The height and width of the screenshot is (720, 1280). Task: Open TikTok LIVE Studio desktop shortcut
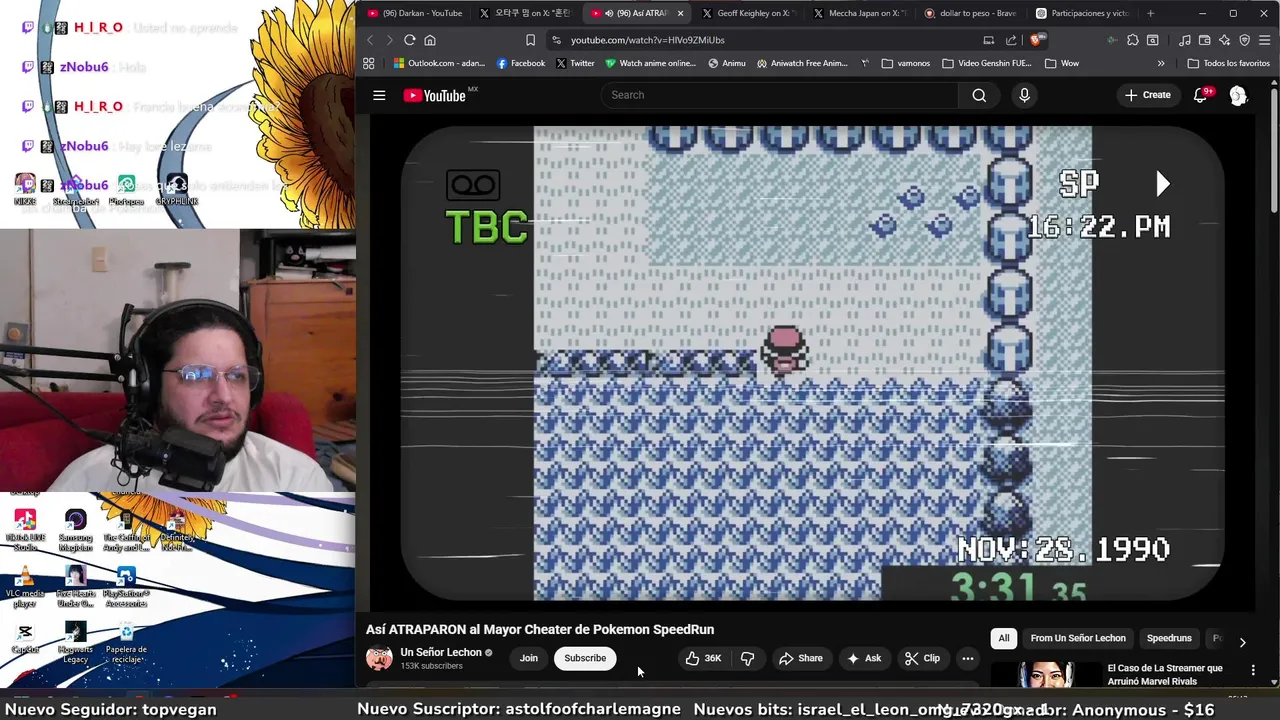[x=25, y=531]
